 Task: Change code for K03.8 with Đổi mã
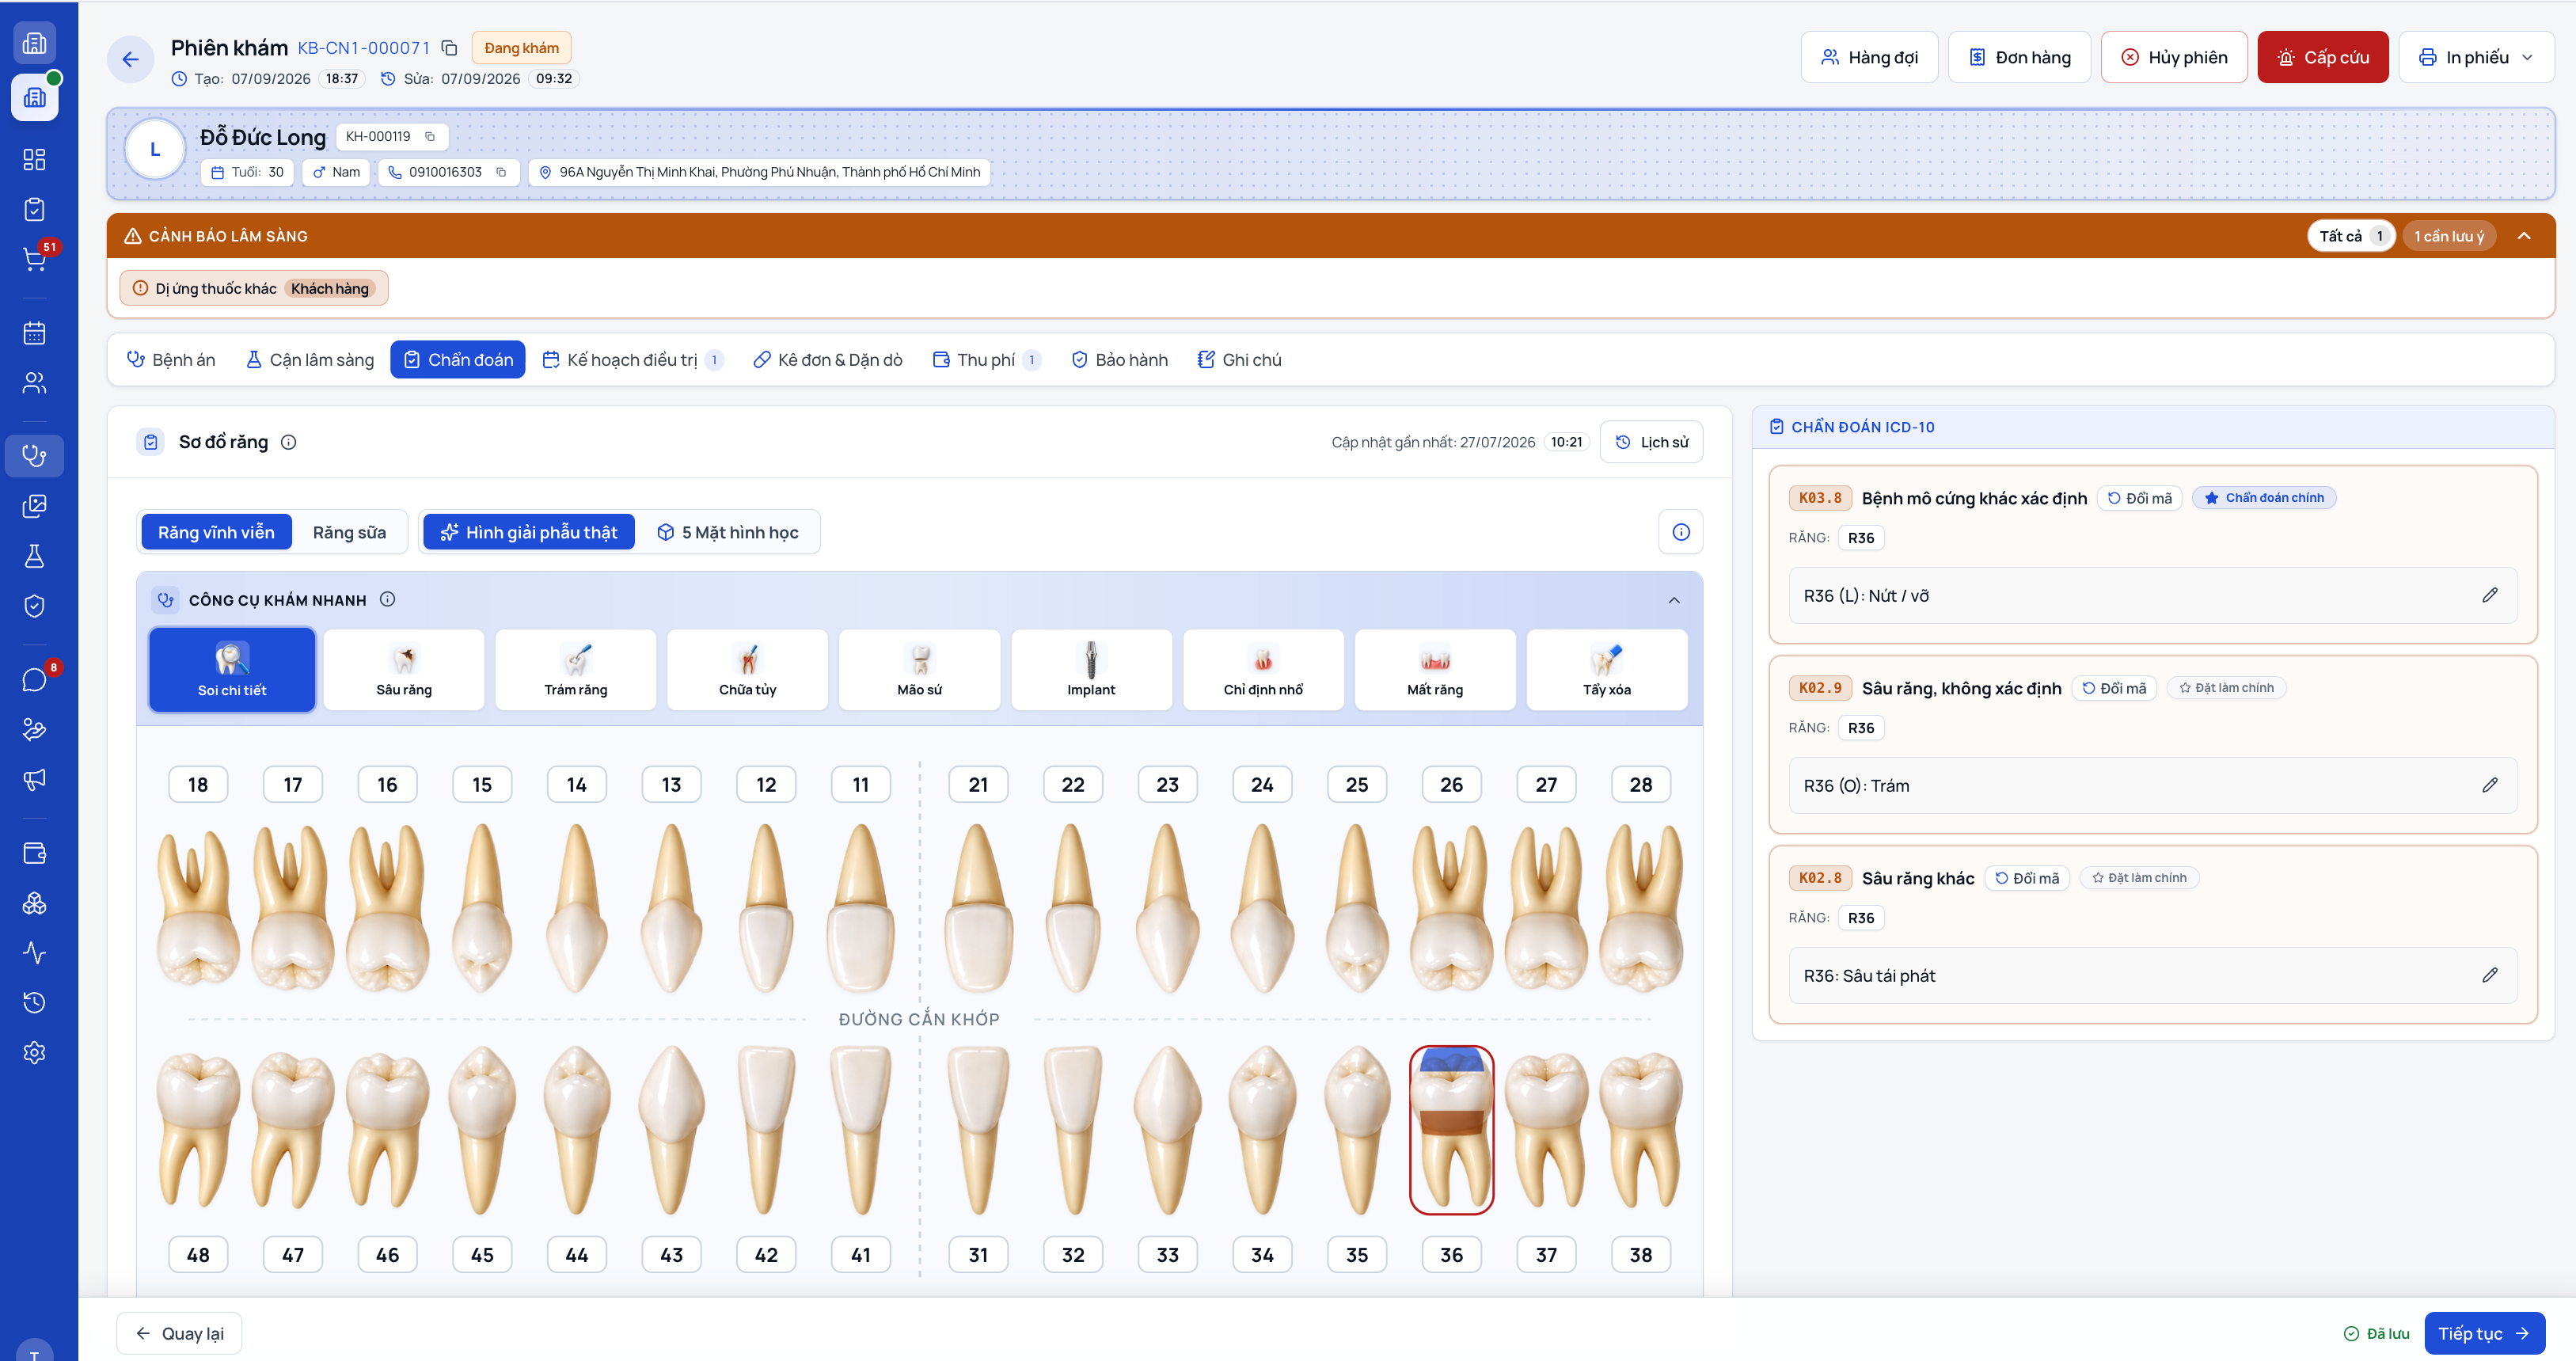(x=2140, y=498)
